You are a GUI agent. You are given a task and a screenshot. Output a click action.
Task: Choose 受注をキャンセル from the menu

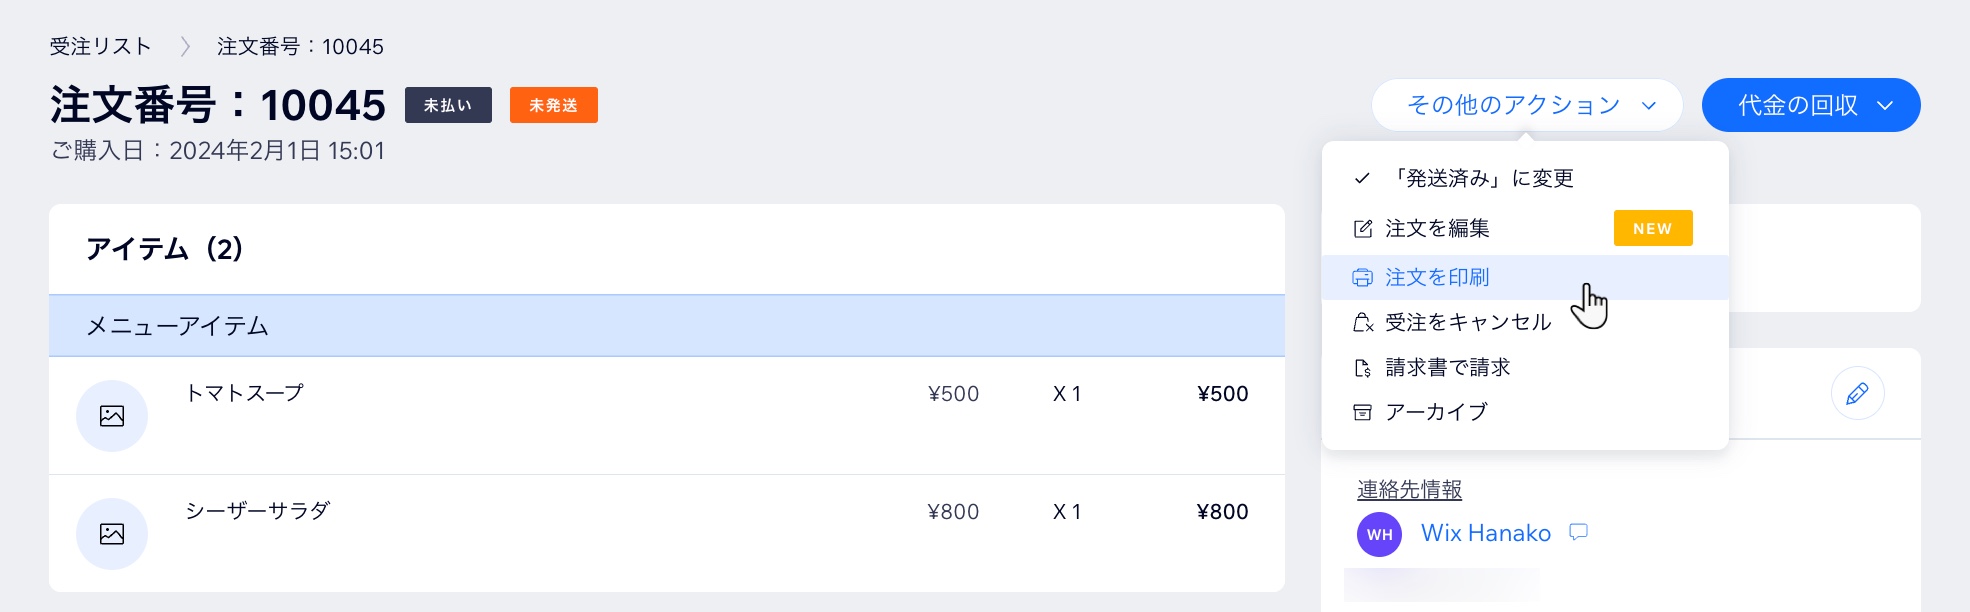(1468, 323)
